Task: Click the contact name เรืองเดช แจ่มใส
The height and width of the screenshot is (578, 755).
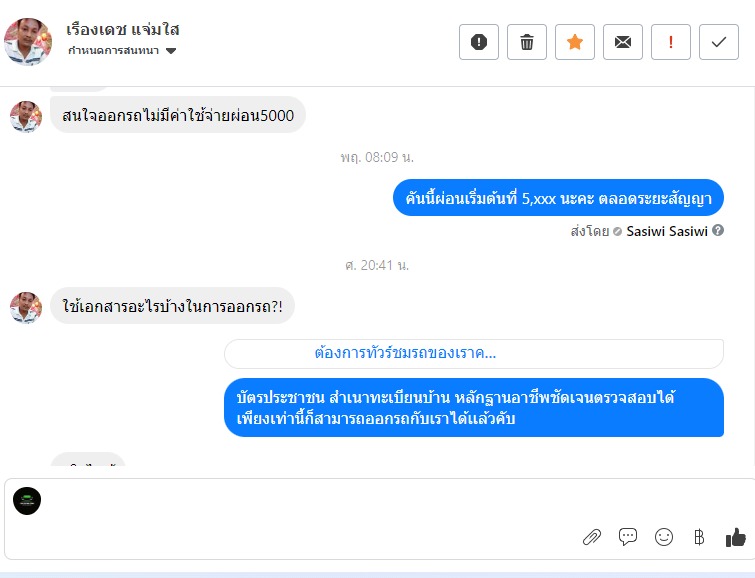Action: click(123, 29)
